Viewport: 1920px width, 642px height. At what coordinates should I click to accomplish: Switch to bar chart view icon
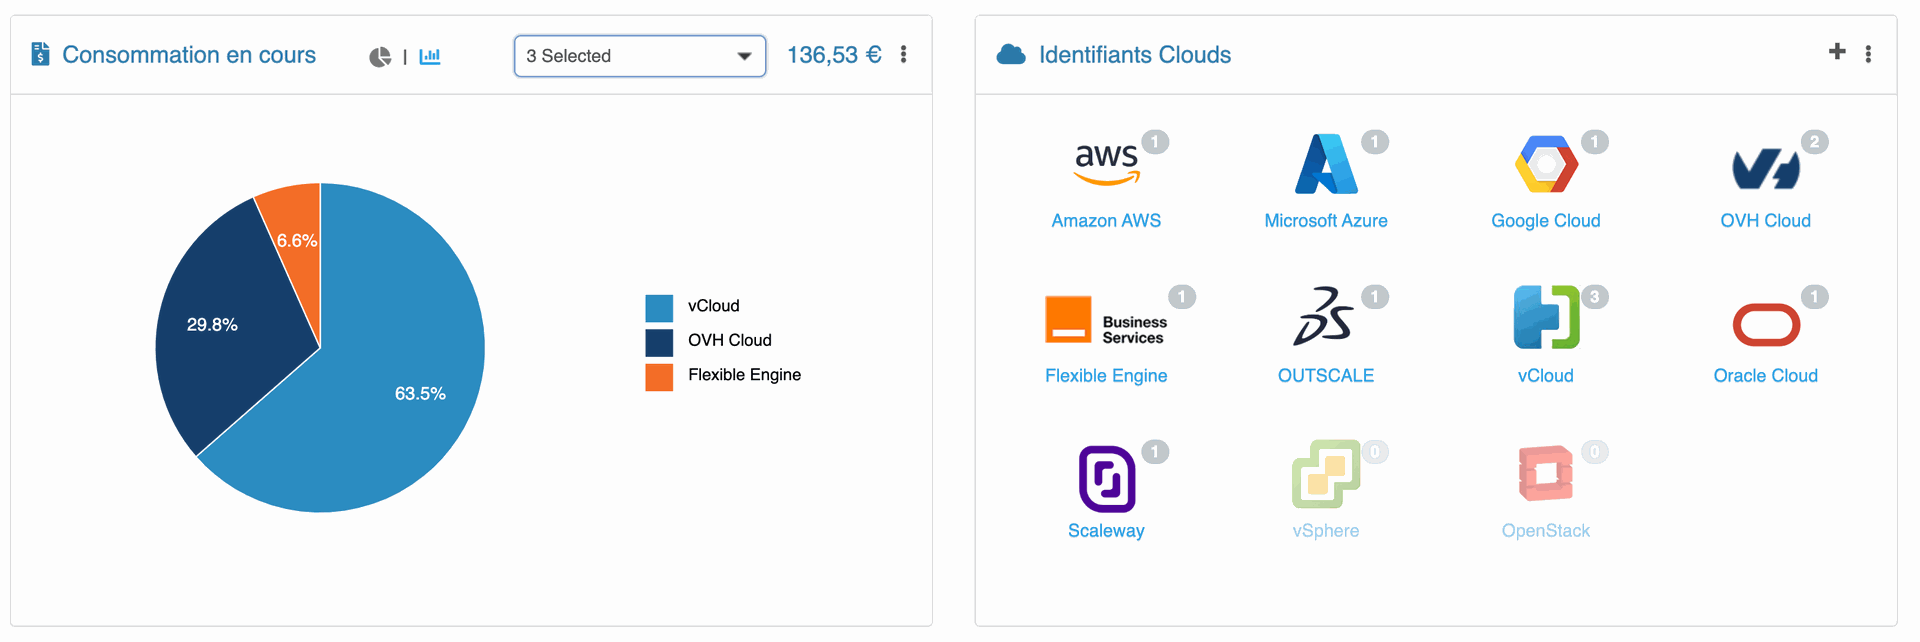click(x=430, y=56)
